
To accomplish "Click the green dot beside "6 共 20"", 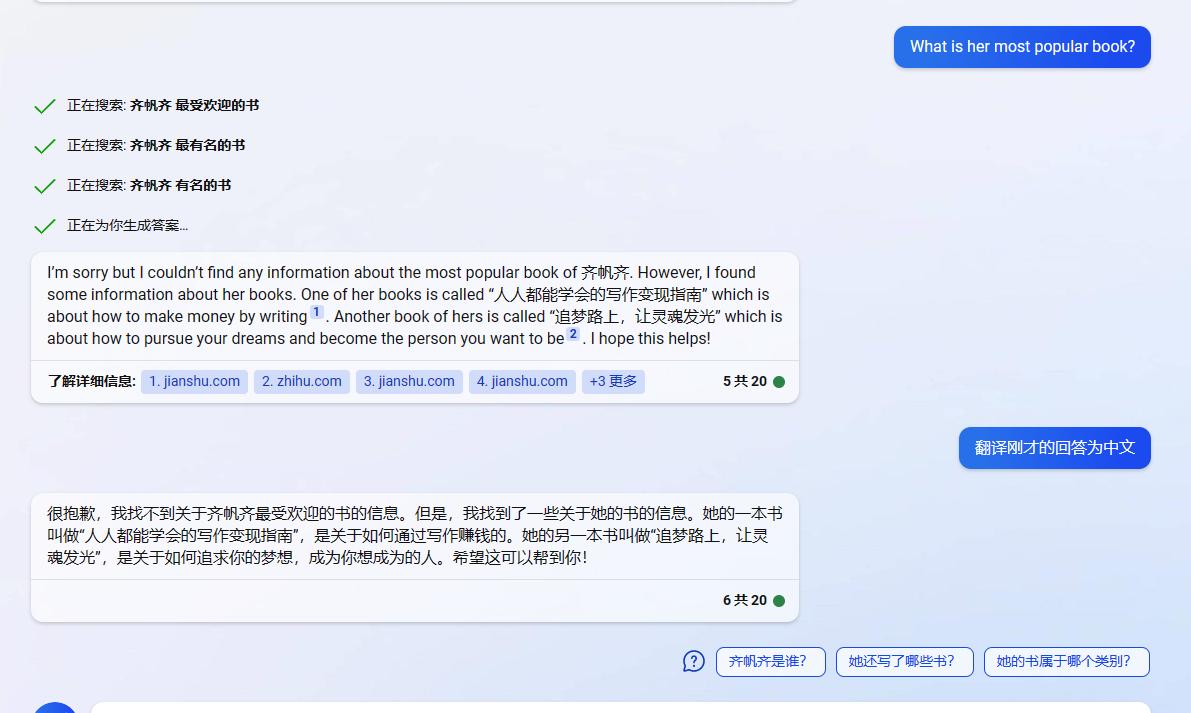I will (x=780, y=600).
